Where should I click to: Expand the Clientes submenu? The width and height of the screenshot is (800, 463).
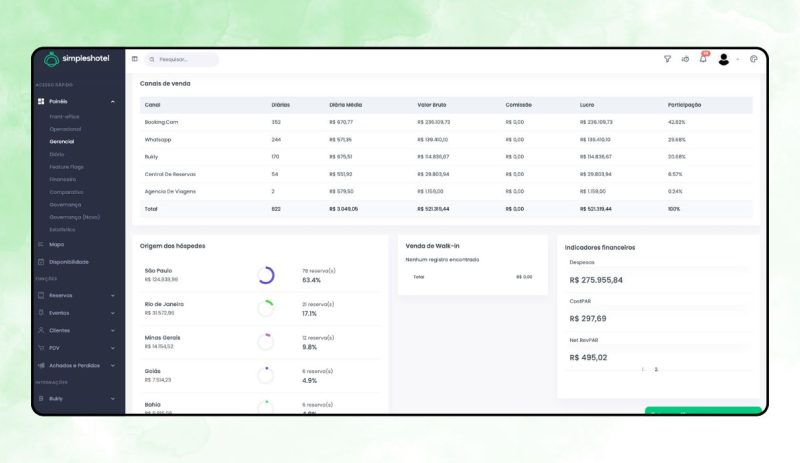113,330
